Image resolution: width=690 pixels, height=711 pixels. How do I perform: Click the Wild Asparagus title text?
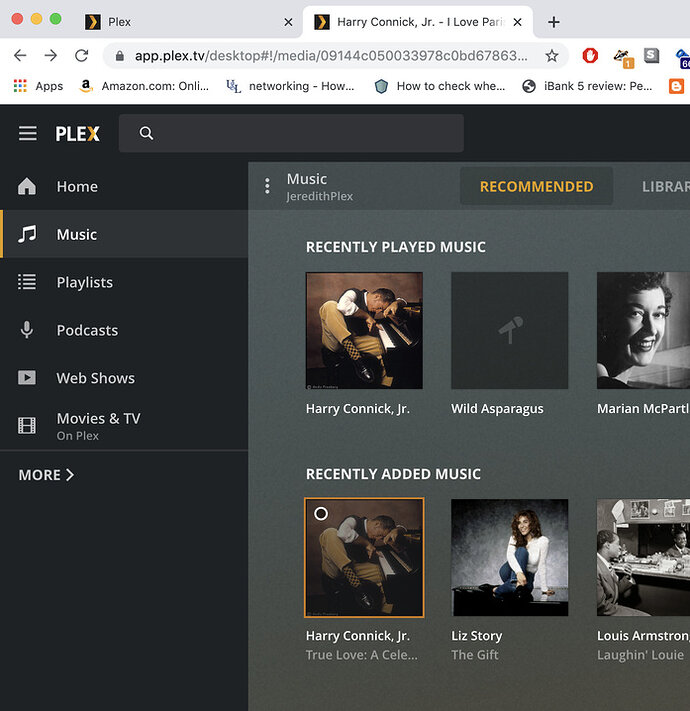(497, 409)
